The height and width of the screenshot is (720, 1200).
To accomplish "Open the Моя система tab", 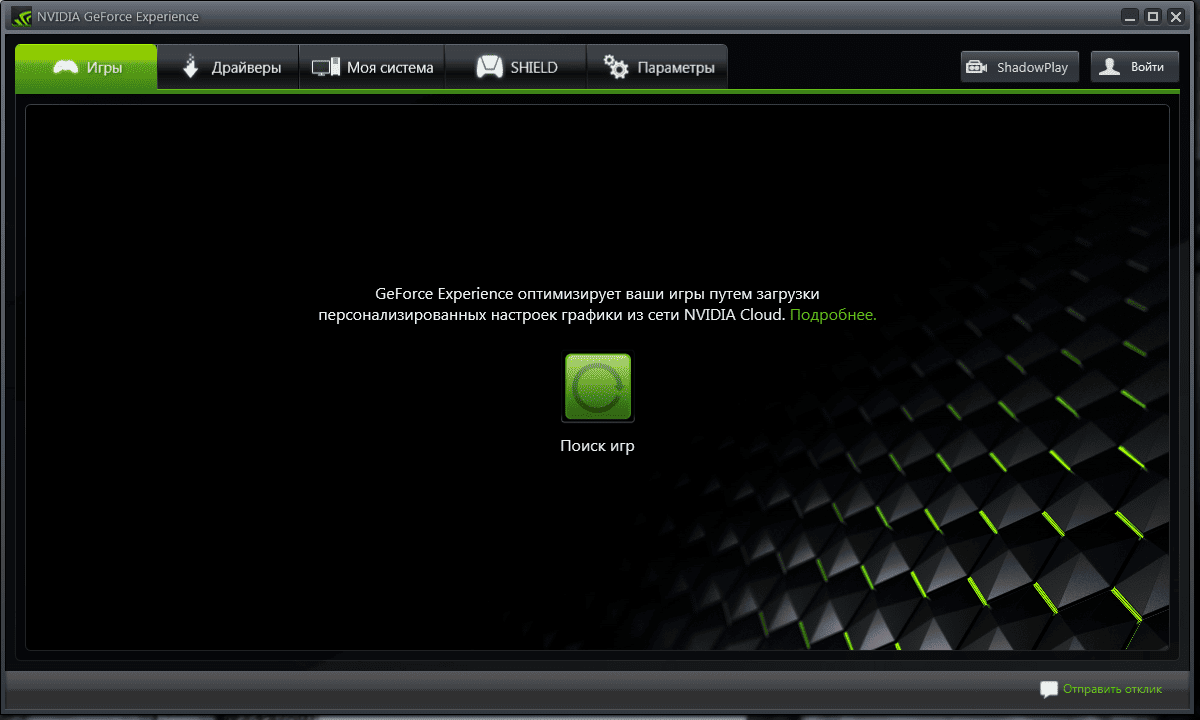I will click(372, 67).
